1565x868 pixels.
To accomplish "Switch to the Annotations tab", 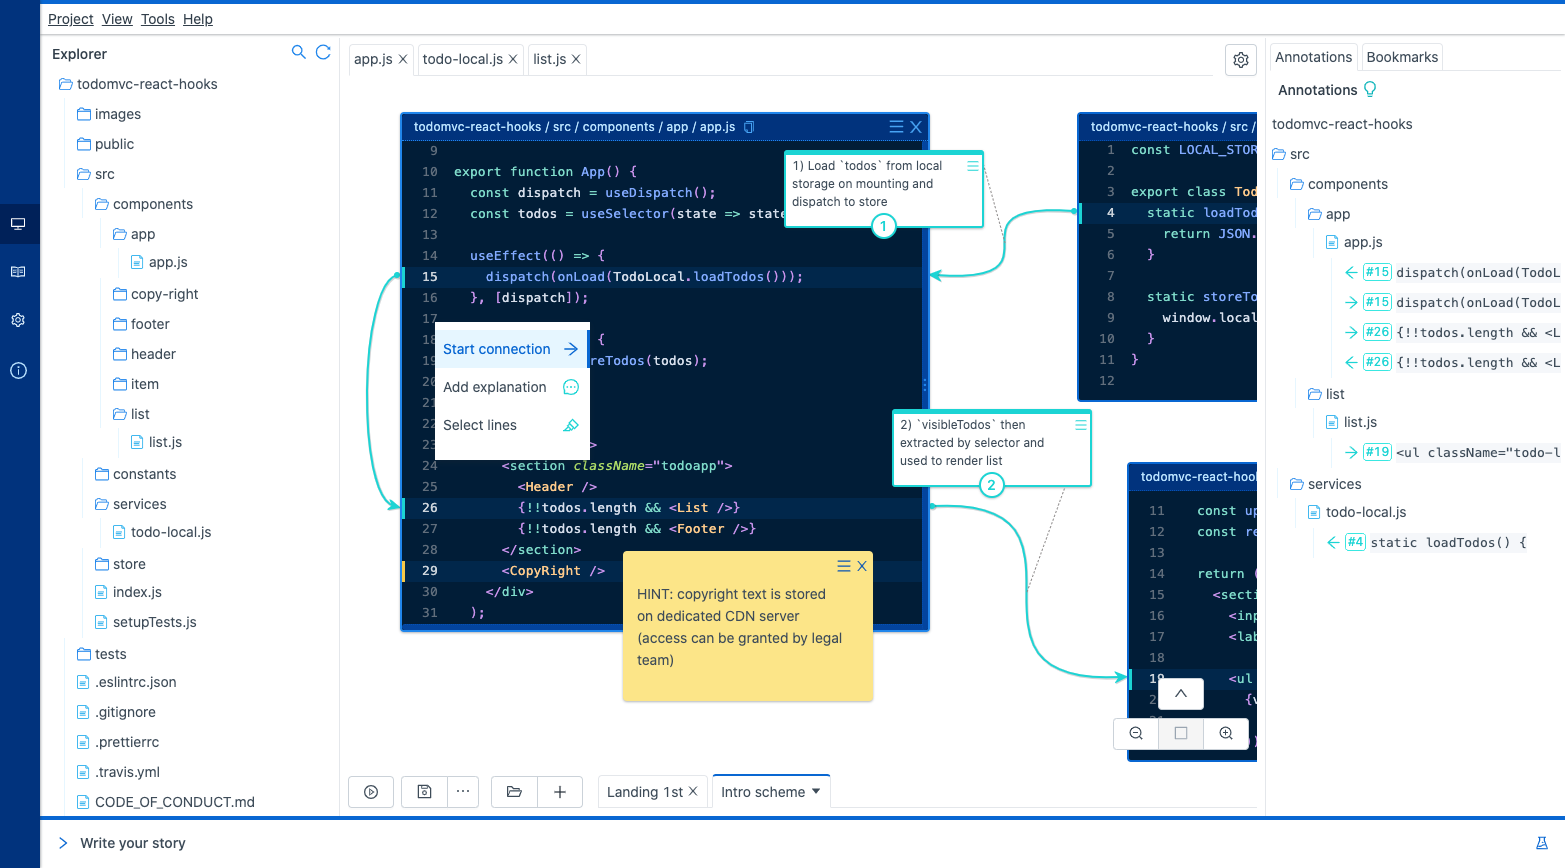I will [1313, 57].
